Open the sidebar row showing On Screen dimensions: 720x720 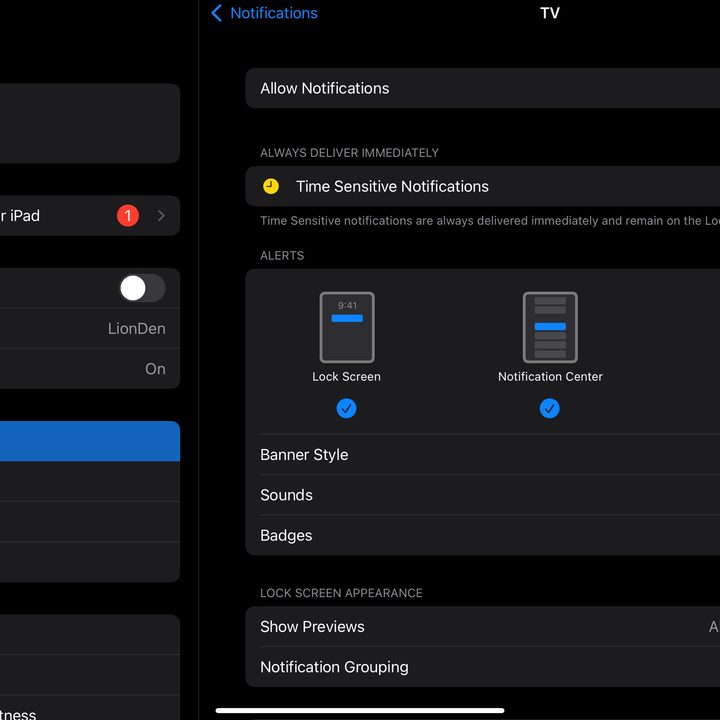[x=90, y=369]
